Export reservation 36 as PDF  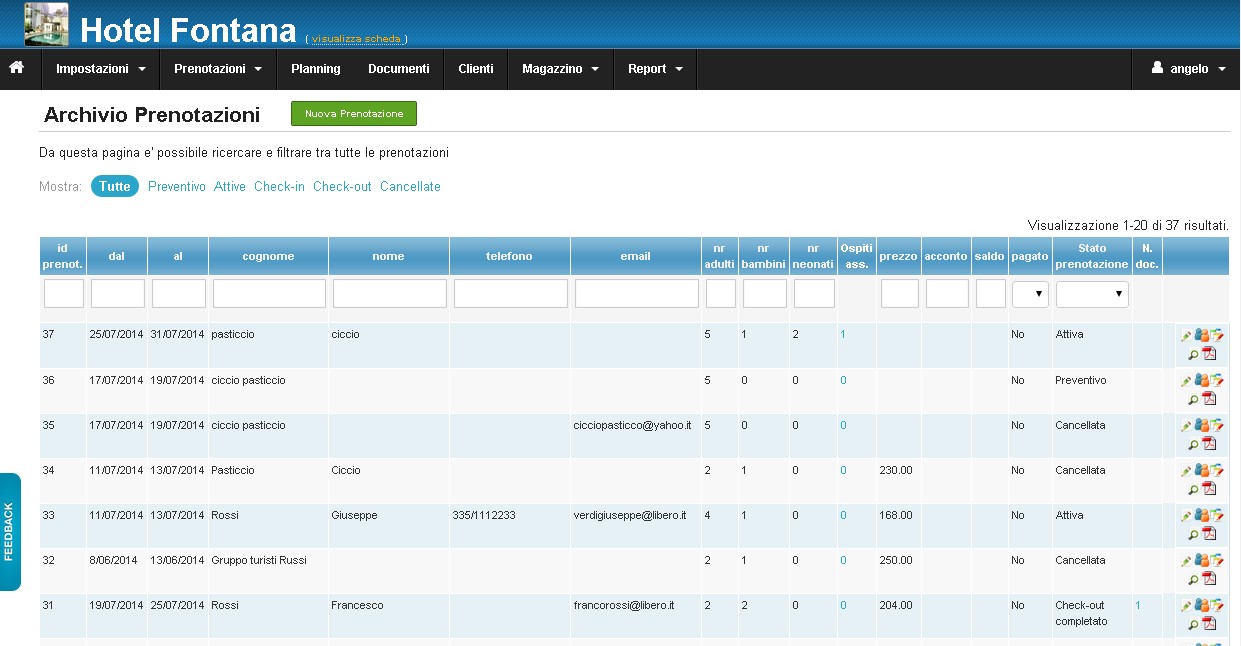point(1209,398)
